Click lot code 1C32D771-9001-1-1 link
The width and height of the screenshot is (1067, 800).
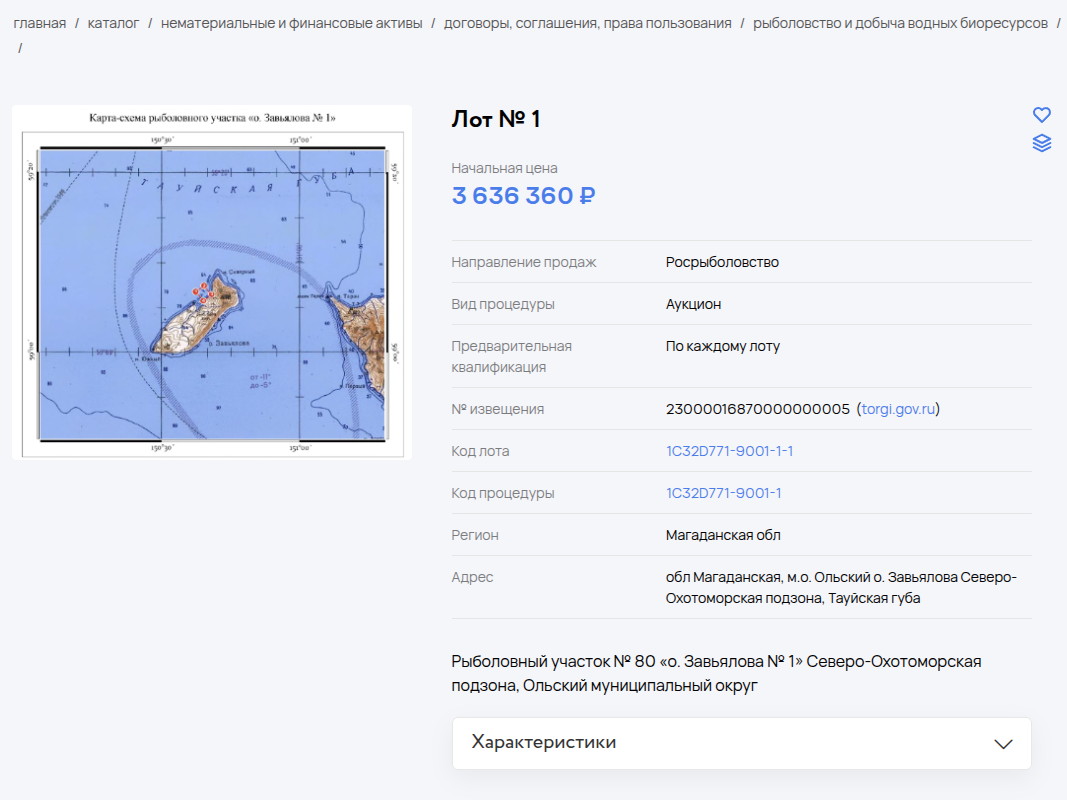coord(729,451)
